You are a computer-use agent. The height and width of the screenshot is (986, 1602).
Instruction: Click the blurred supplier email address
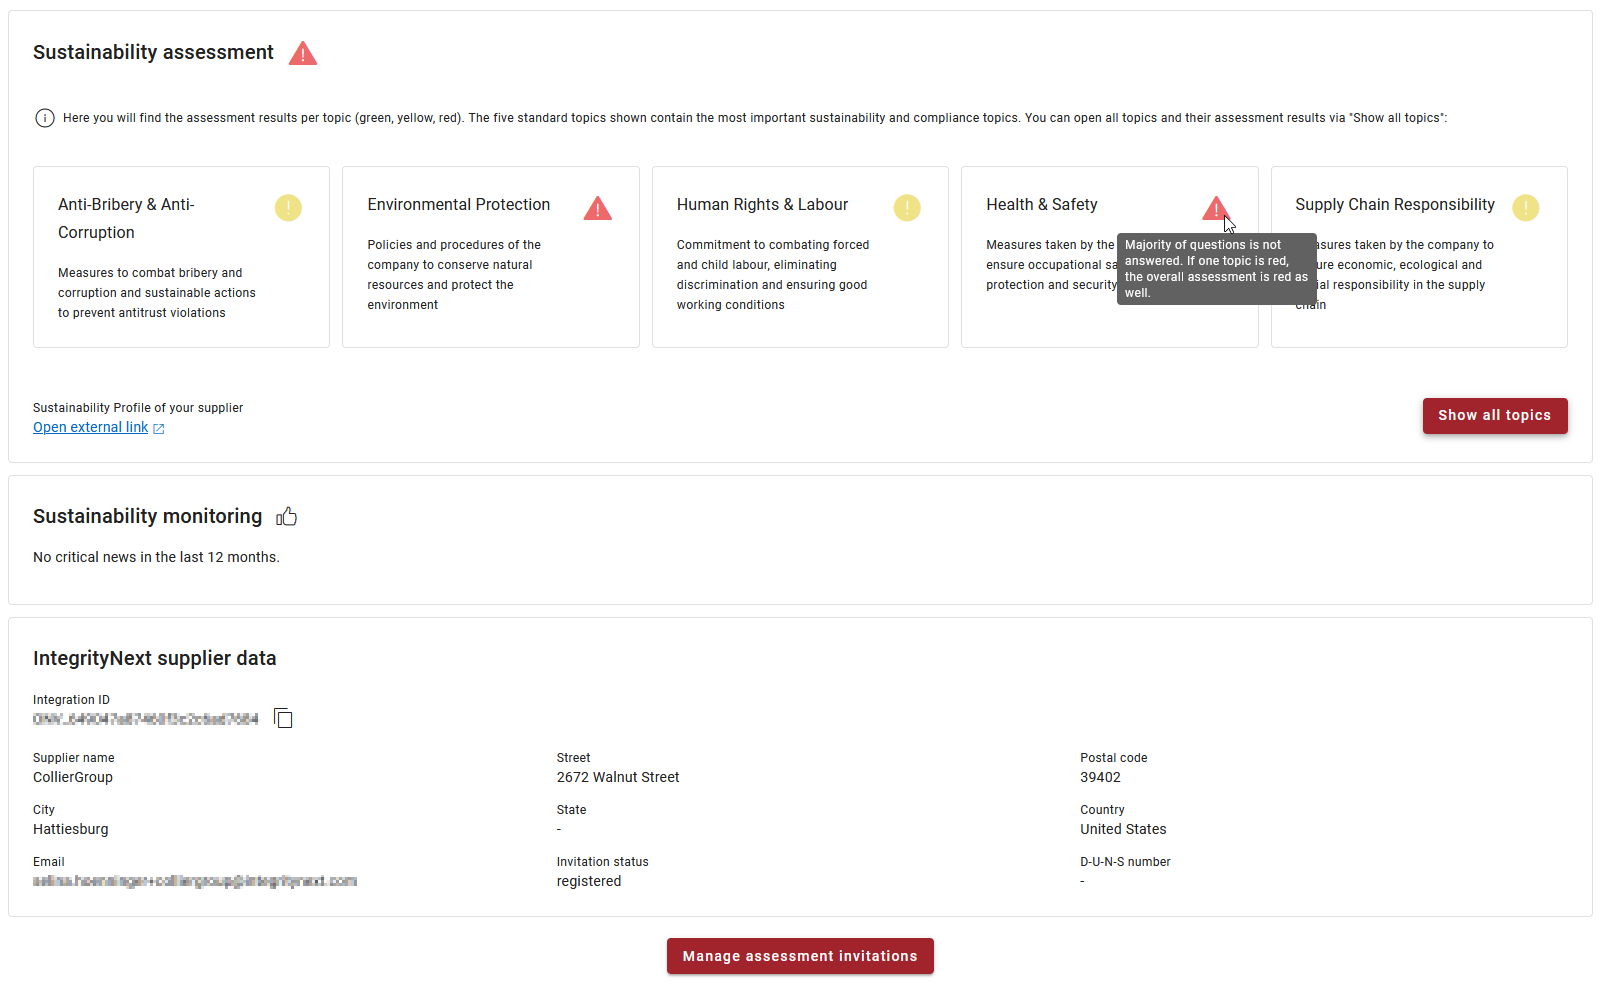point(195,881)
